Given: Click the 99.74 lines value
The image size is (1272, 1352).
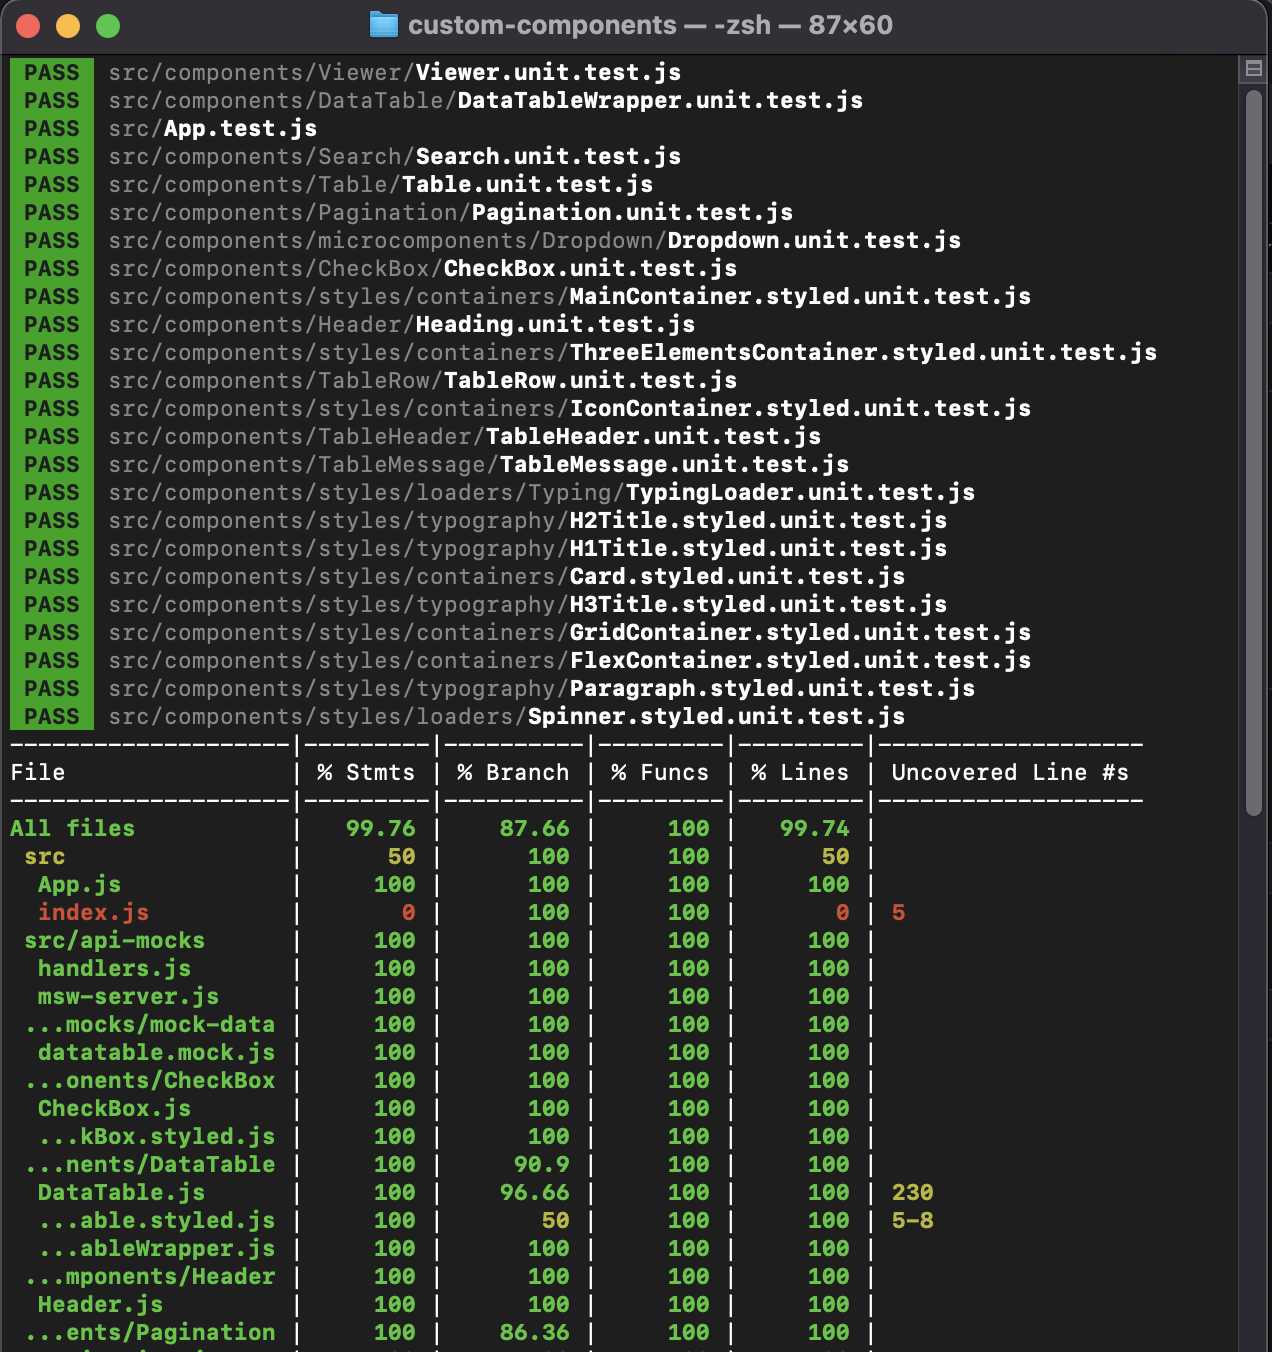Looking at the screenshot, I should click(814, 829).
